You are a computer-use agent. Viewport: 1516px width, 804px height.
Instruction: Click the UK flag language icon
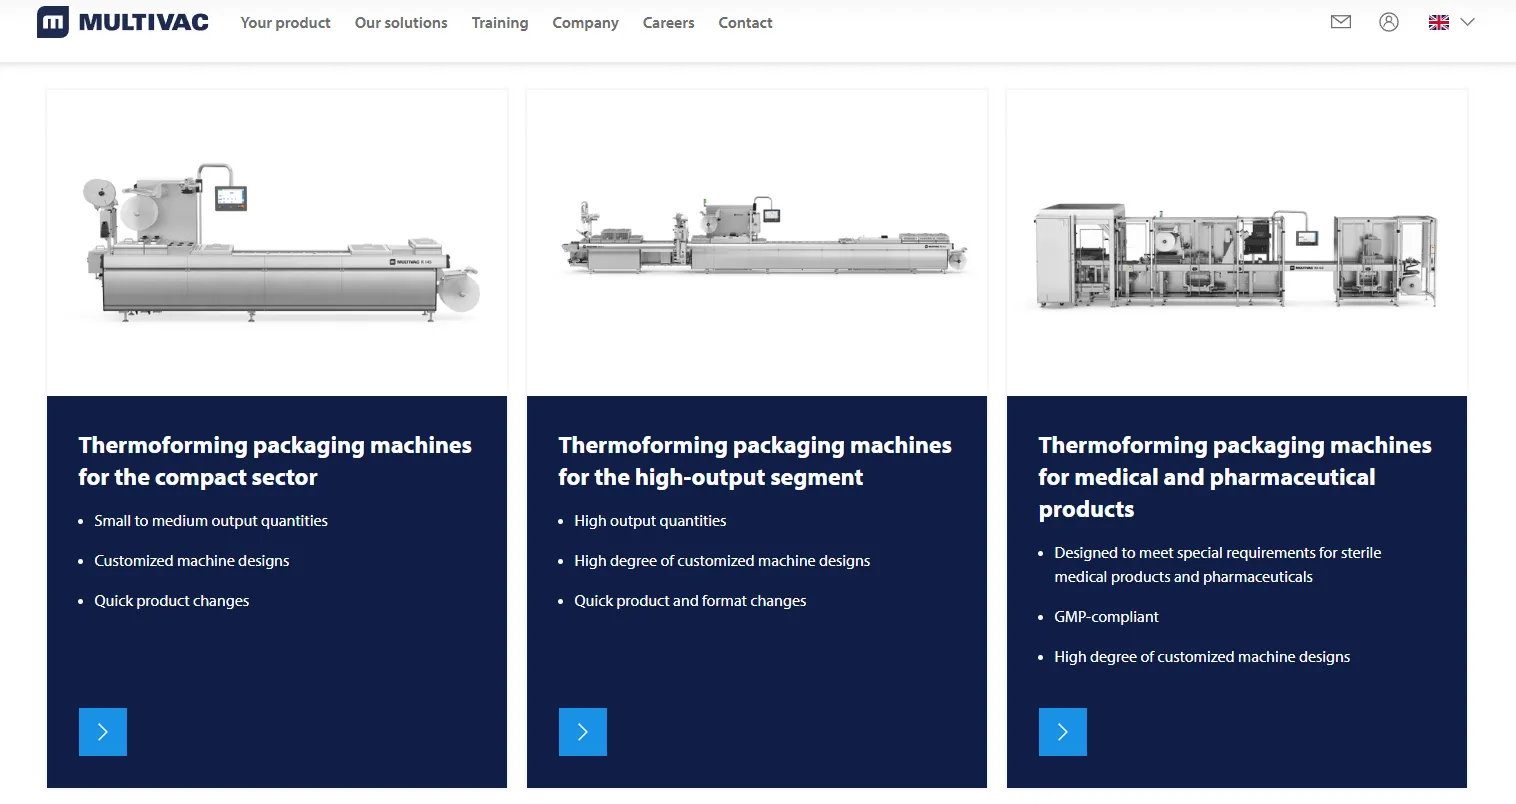pos(1439,22)
